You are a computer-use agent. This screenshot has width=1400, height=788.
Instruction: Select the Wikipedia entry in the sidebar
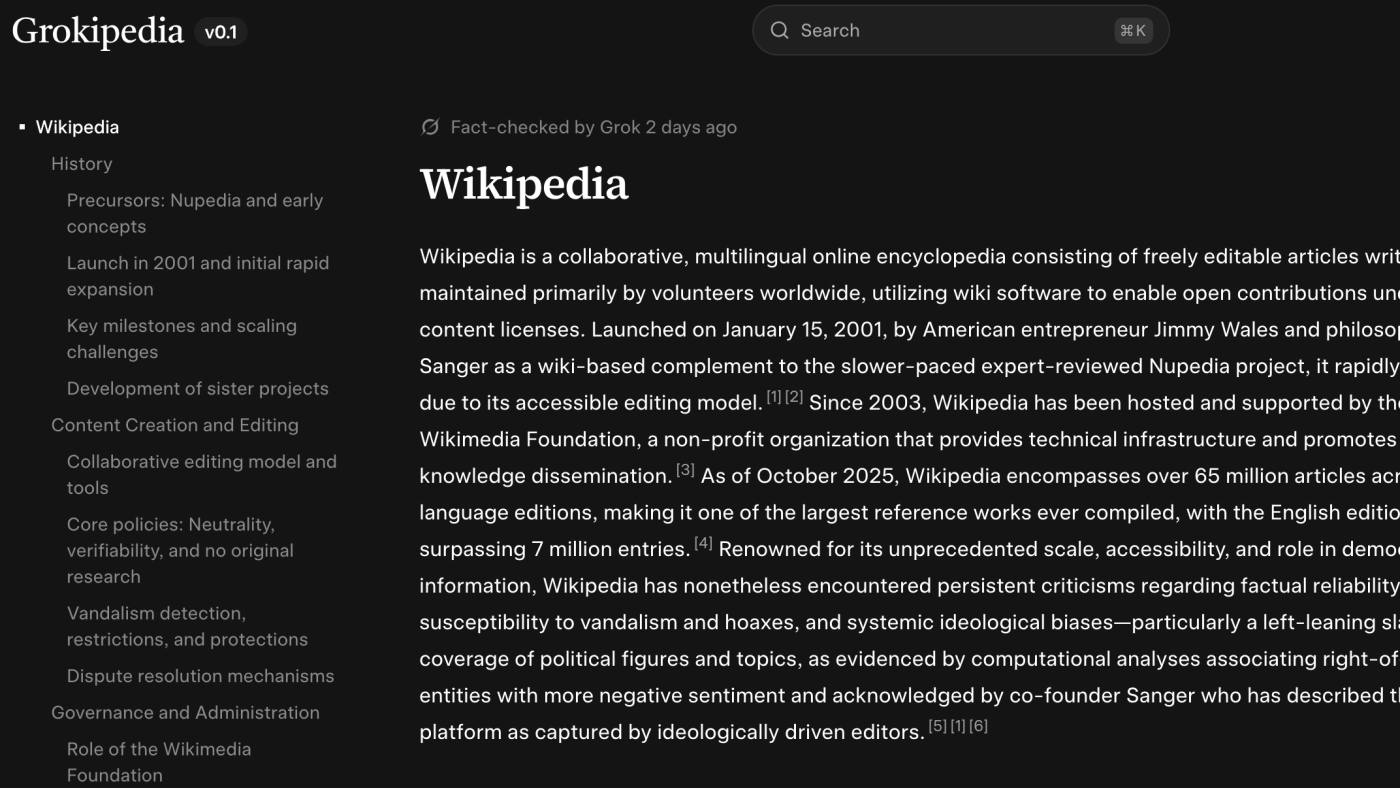click(78, 127)
